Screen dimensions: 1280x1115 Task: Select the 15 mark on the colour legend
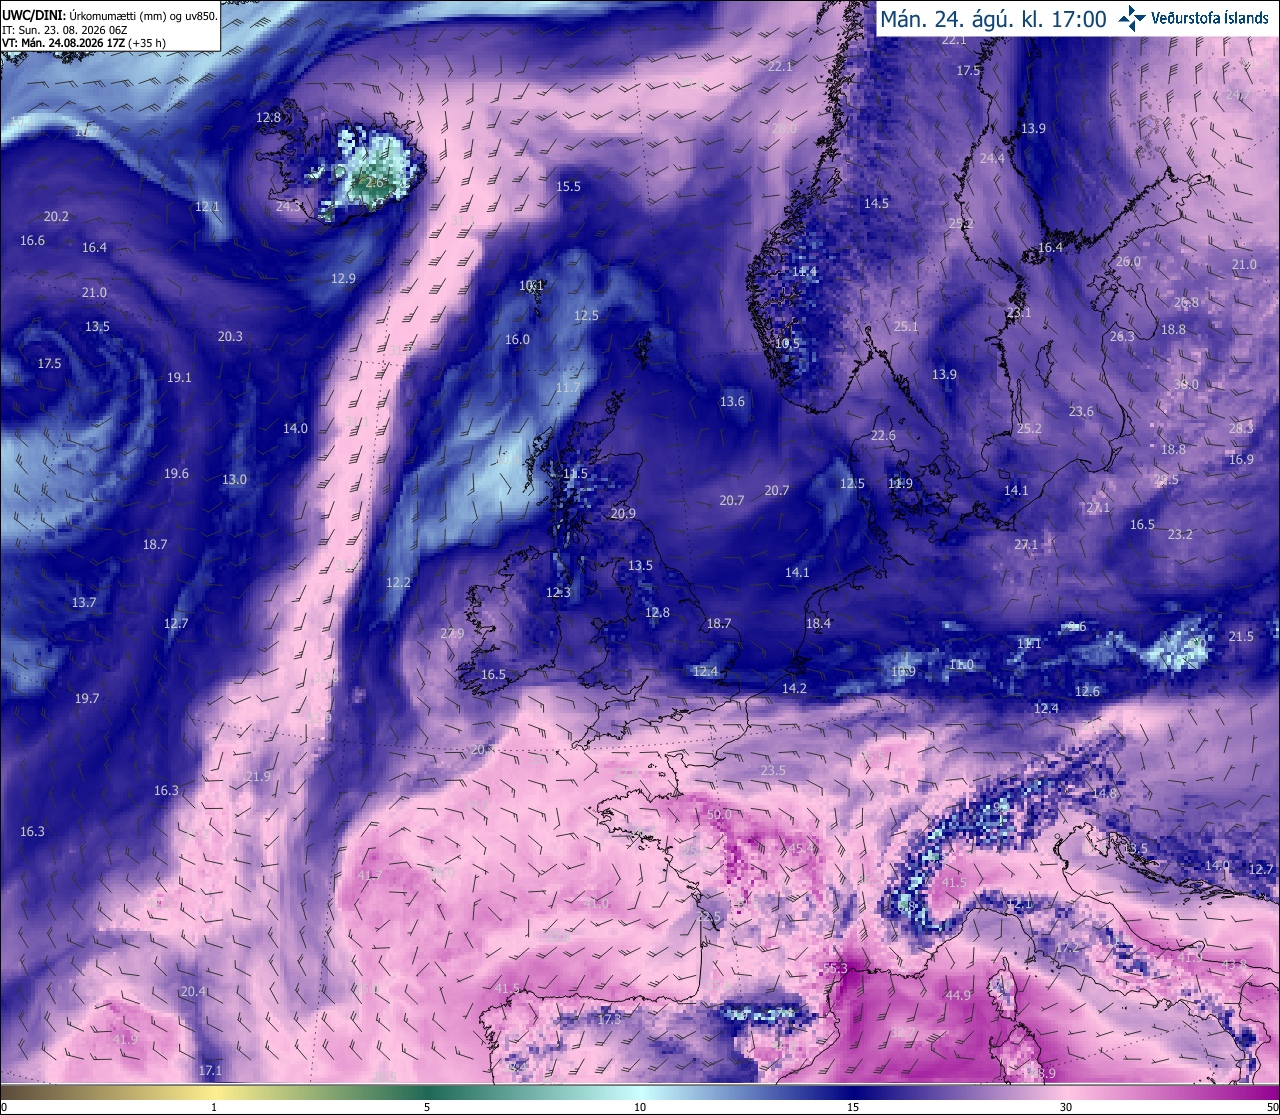pos(853,1106)
